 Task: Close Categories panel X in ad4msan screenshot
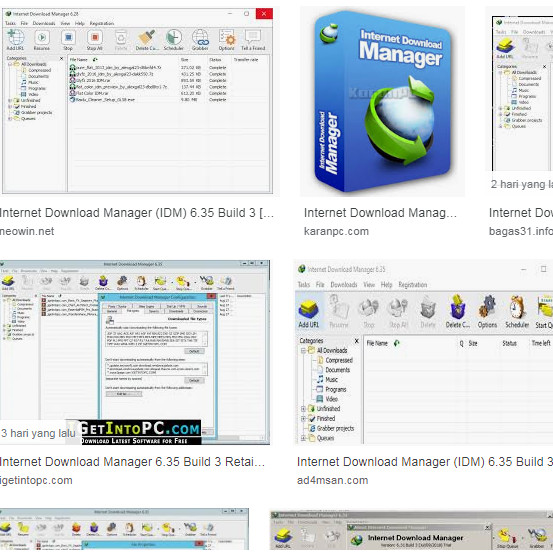pos(357,341)
